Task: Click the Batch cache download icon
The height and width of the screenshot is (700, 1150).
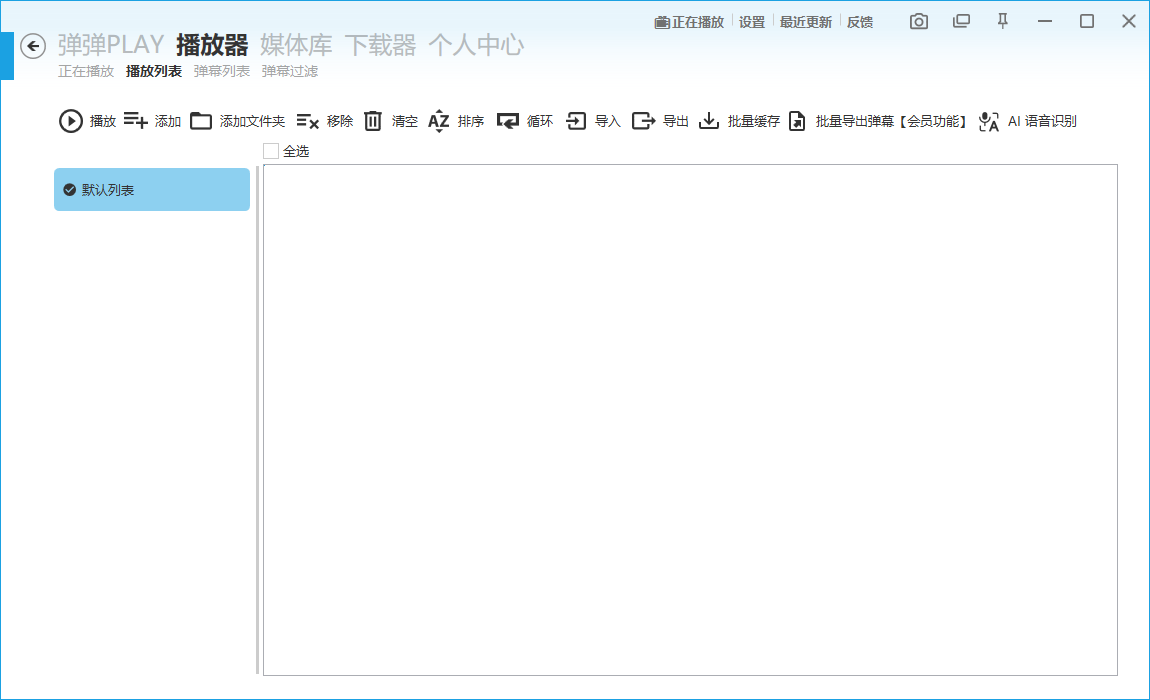Action: point(709,121)
